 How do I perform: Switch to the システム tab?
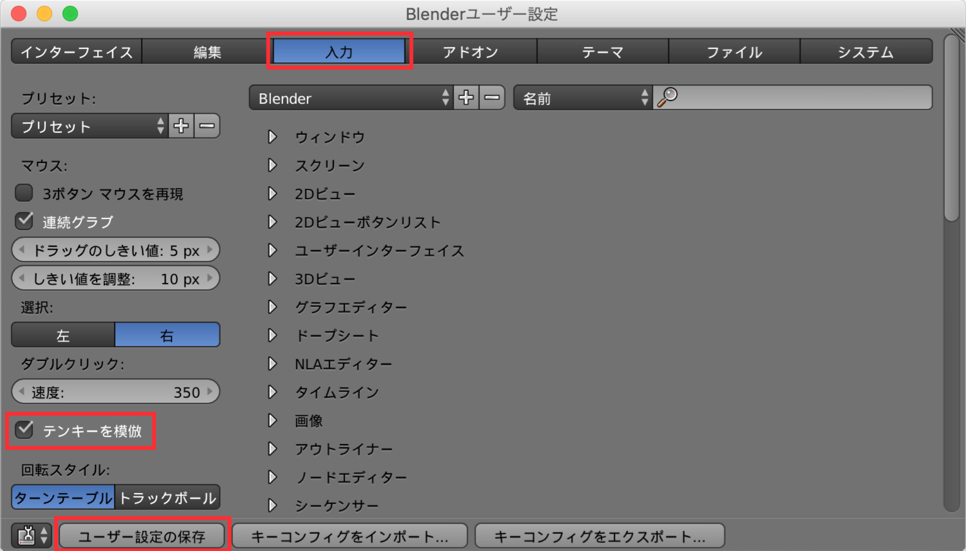point(865,52)
